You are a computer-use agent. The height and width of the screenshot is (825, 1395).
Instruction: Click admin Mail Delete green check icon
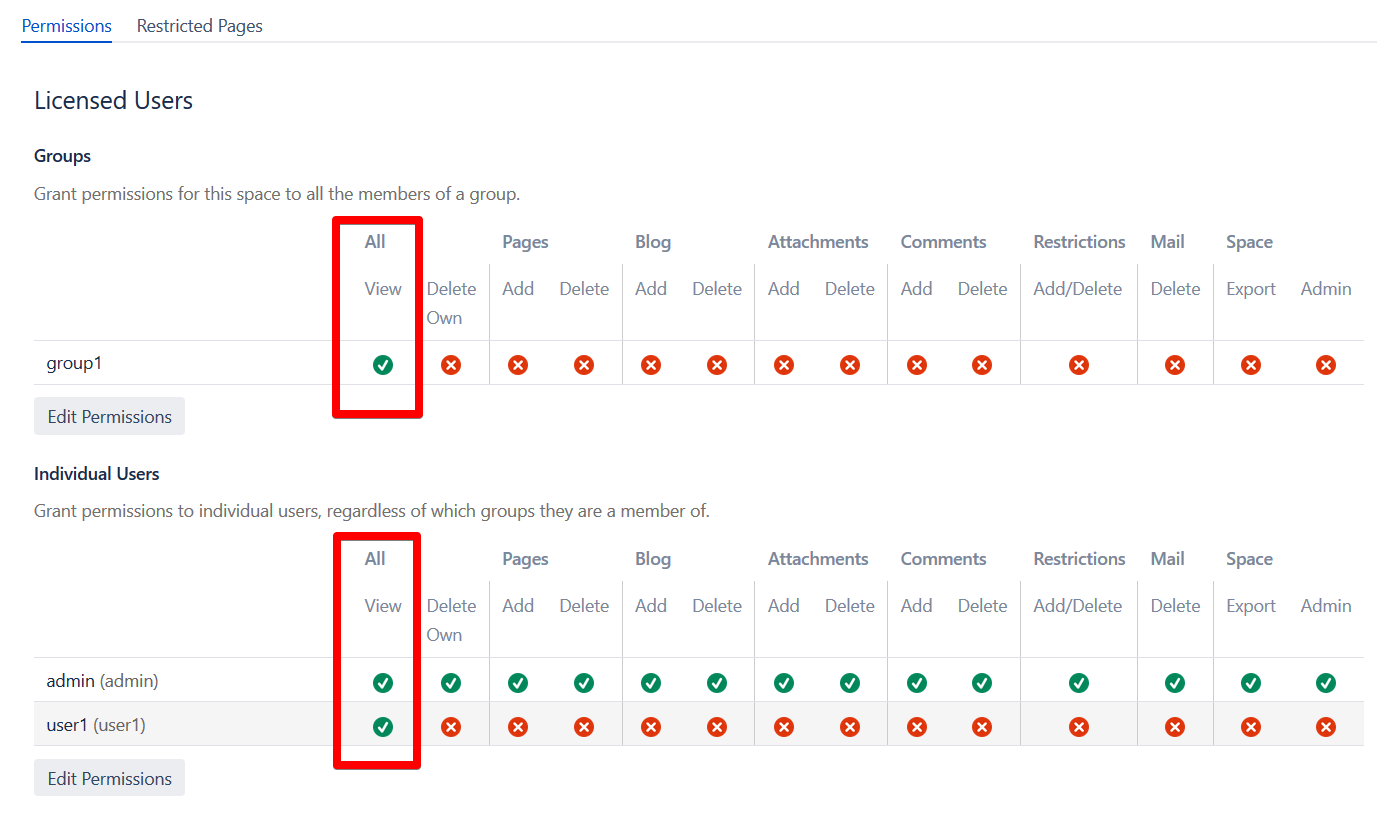(1175, 683)
